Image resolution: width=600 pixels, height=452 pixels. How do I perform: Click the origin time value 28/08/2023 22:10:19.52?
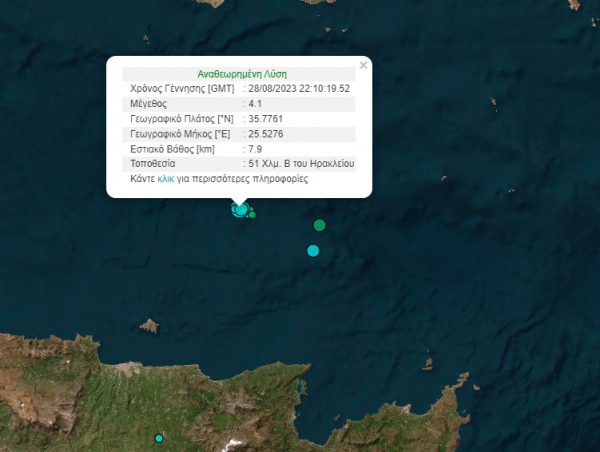point(299,88)
